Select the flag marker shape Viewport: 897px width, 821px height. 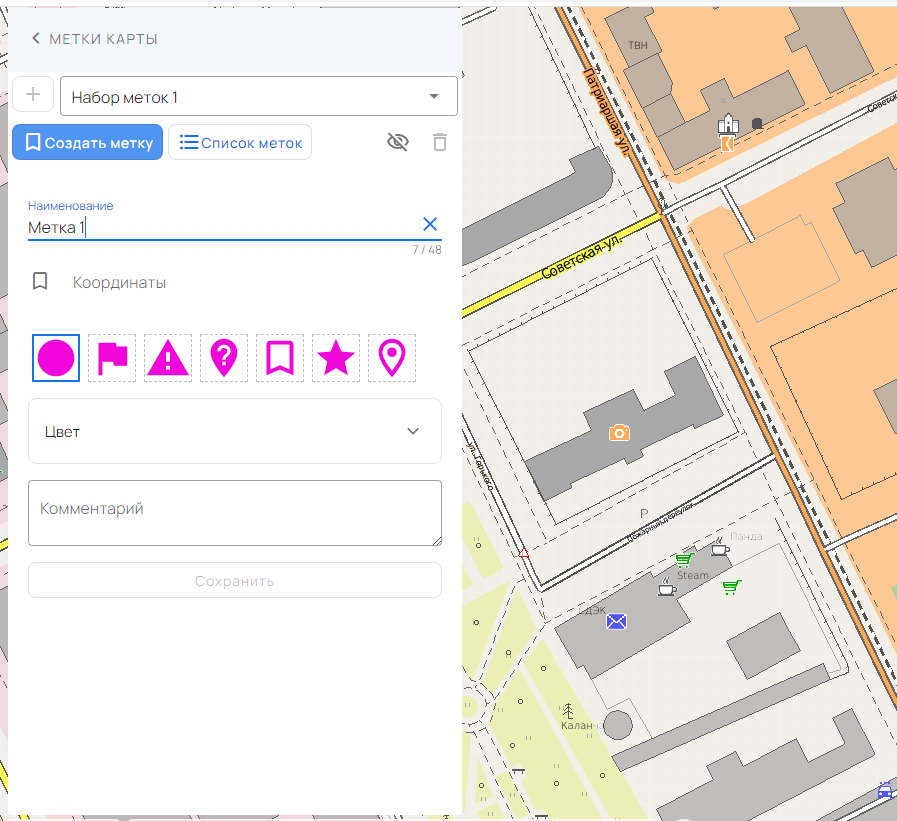[111, 358]
